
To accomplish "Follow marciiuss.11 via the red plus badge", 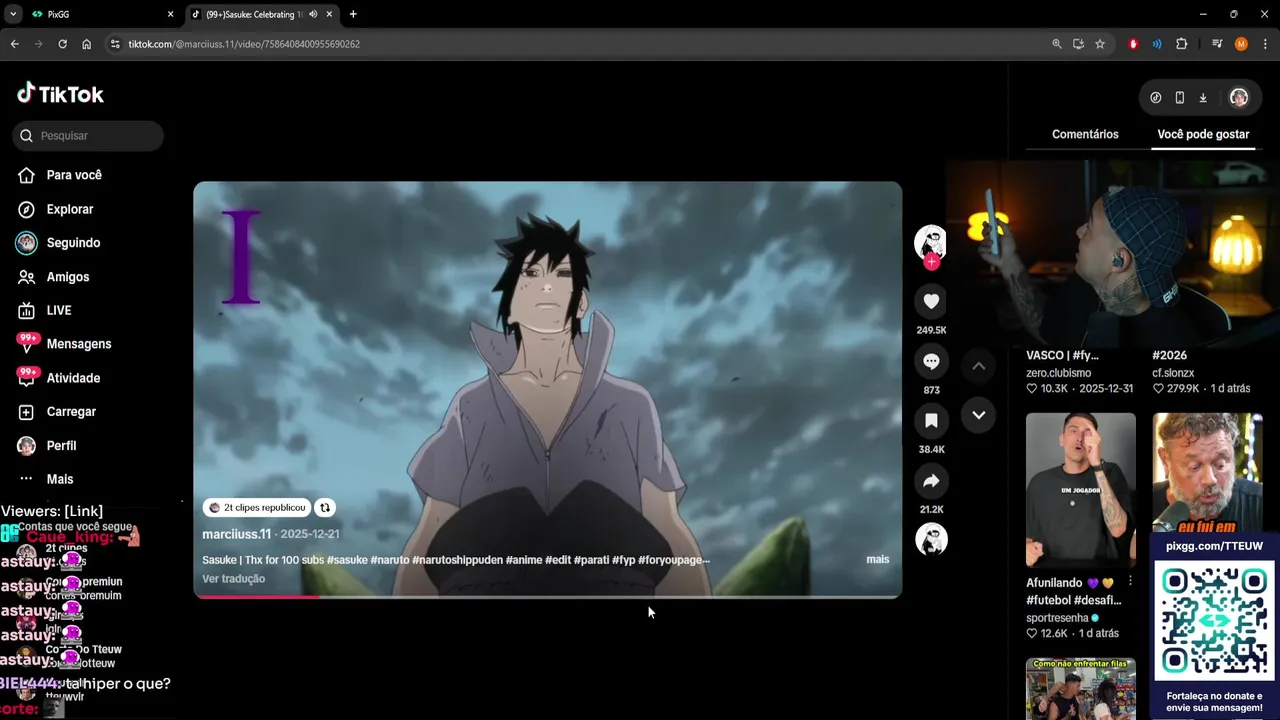I will click(x=931, y=262).
